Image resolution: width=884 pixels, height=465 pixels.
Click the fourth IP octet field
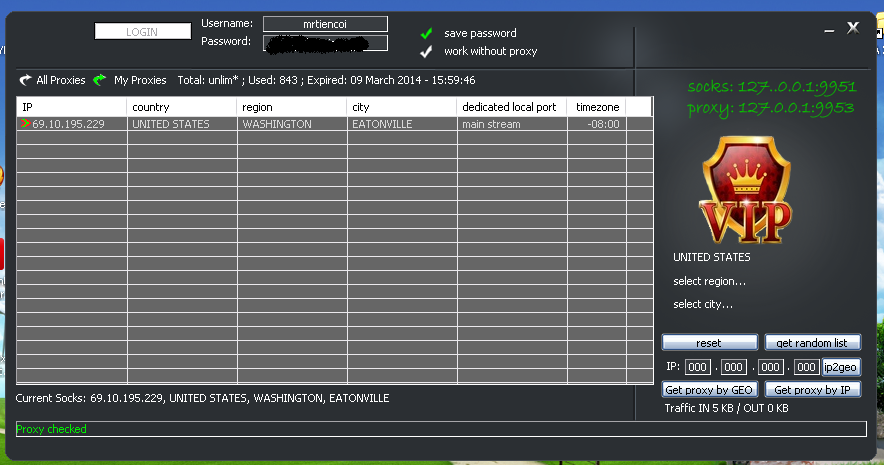[x=806, y=367]
